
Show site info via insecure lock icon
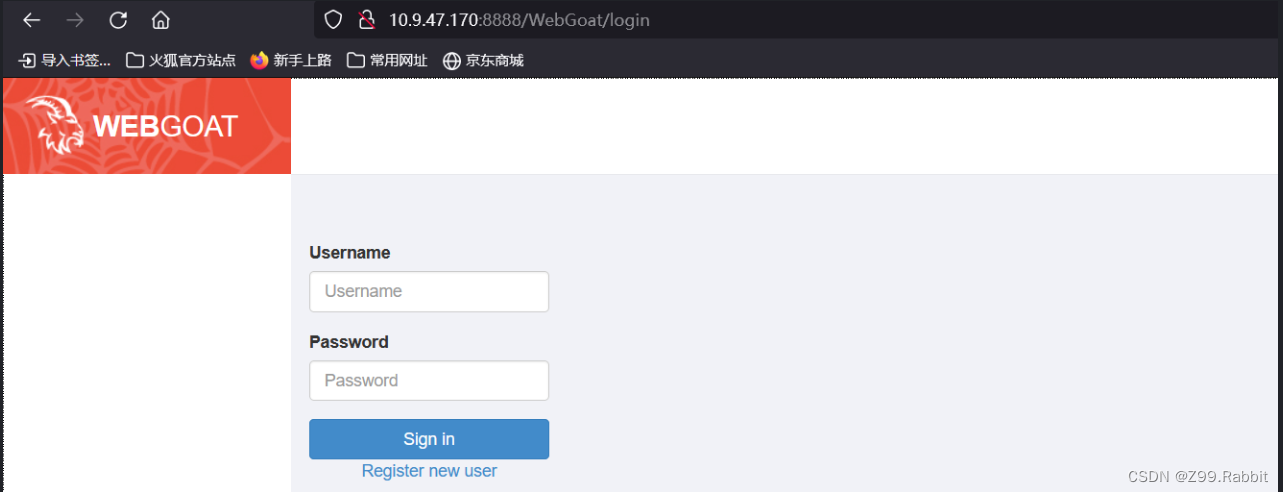[x=366, y=20]
